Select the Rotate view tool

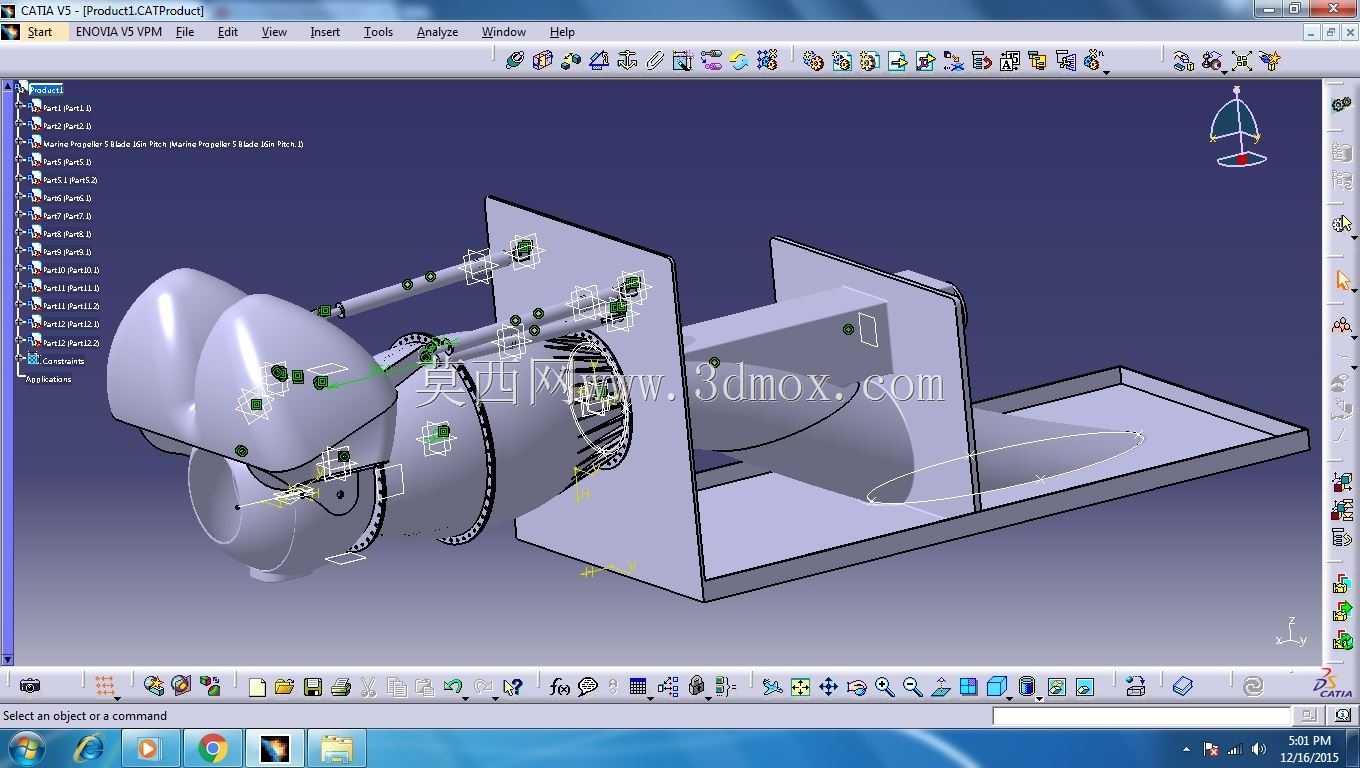[856, 687]
